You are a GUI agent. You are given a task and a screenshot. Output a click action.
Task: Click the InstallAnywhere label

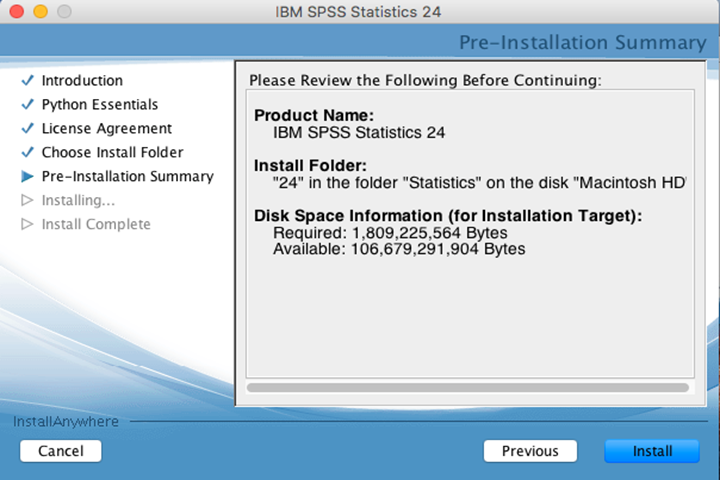[66, 422]
